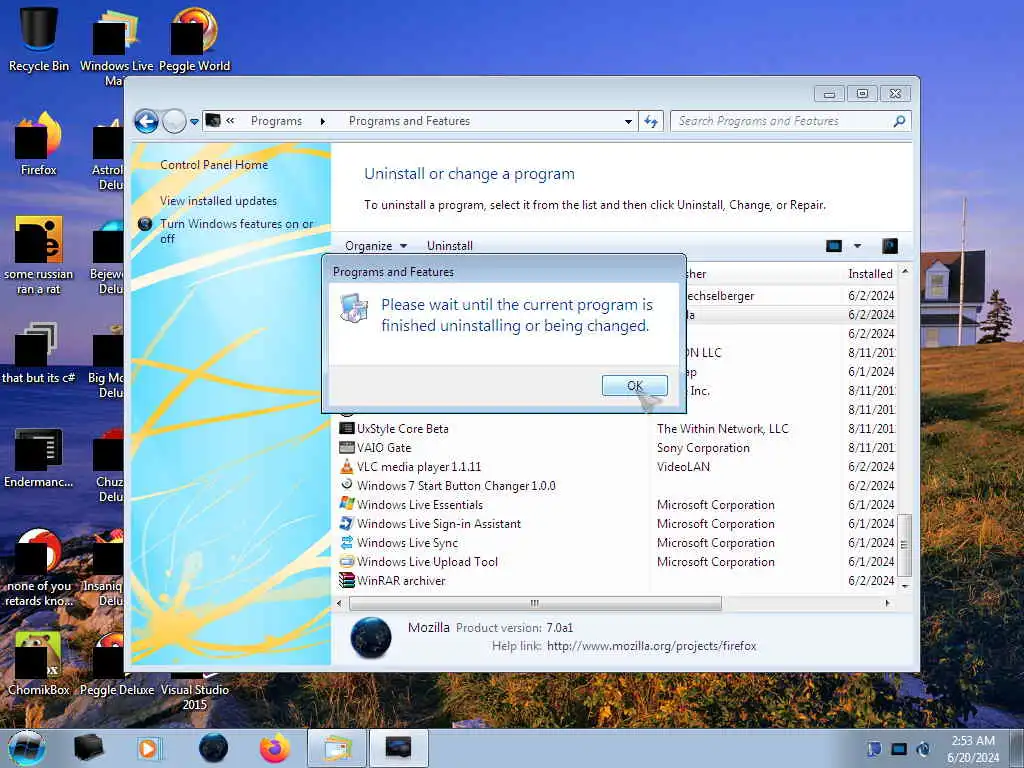Click Sony Corporation publisher cell
The width and height of the screenshot is (1024, 768).
pyautogui.click(x=703, y=447)
